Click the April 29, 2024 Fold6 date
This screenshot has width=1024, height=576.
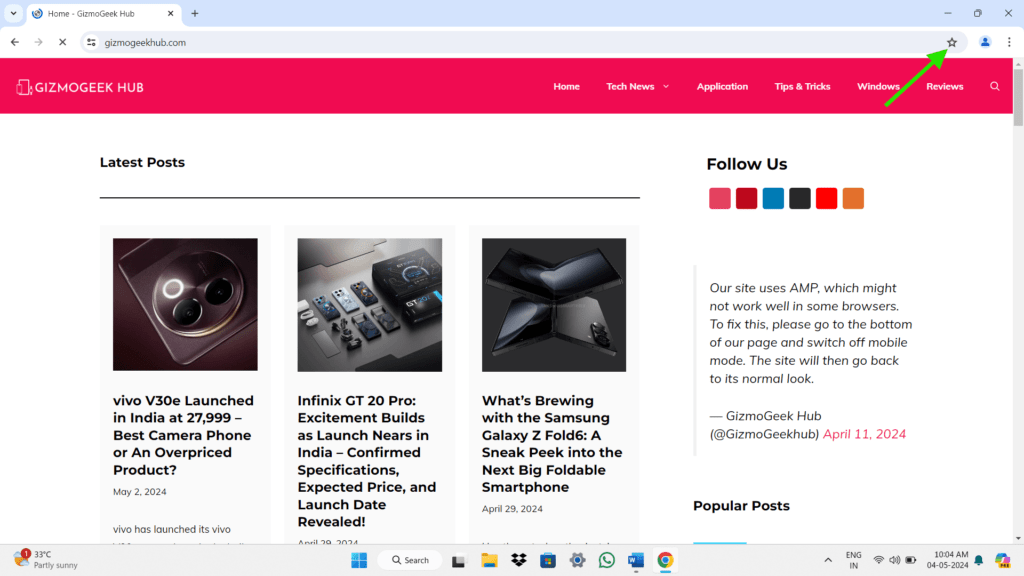(512, 509)
